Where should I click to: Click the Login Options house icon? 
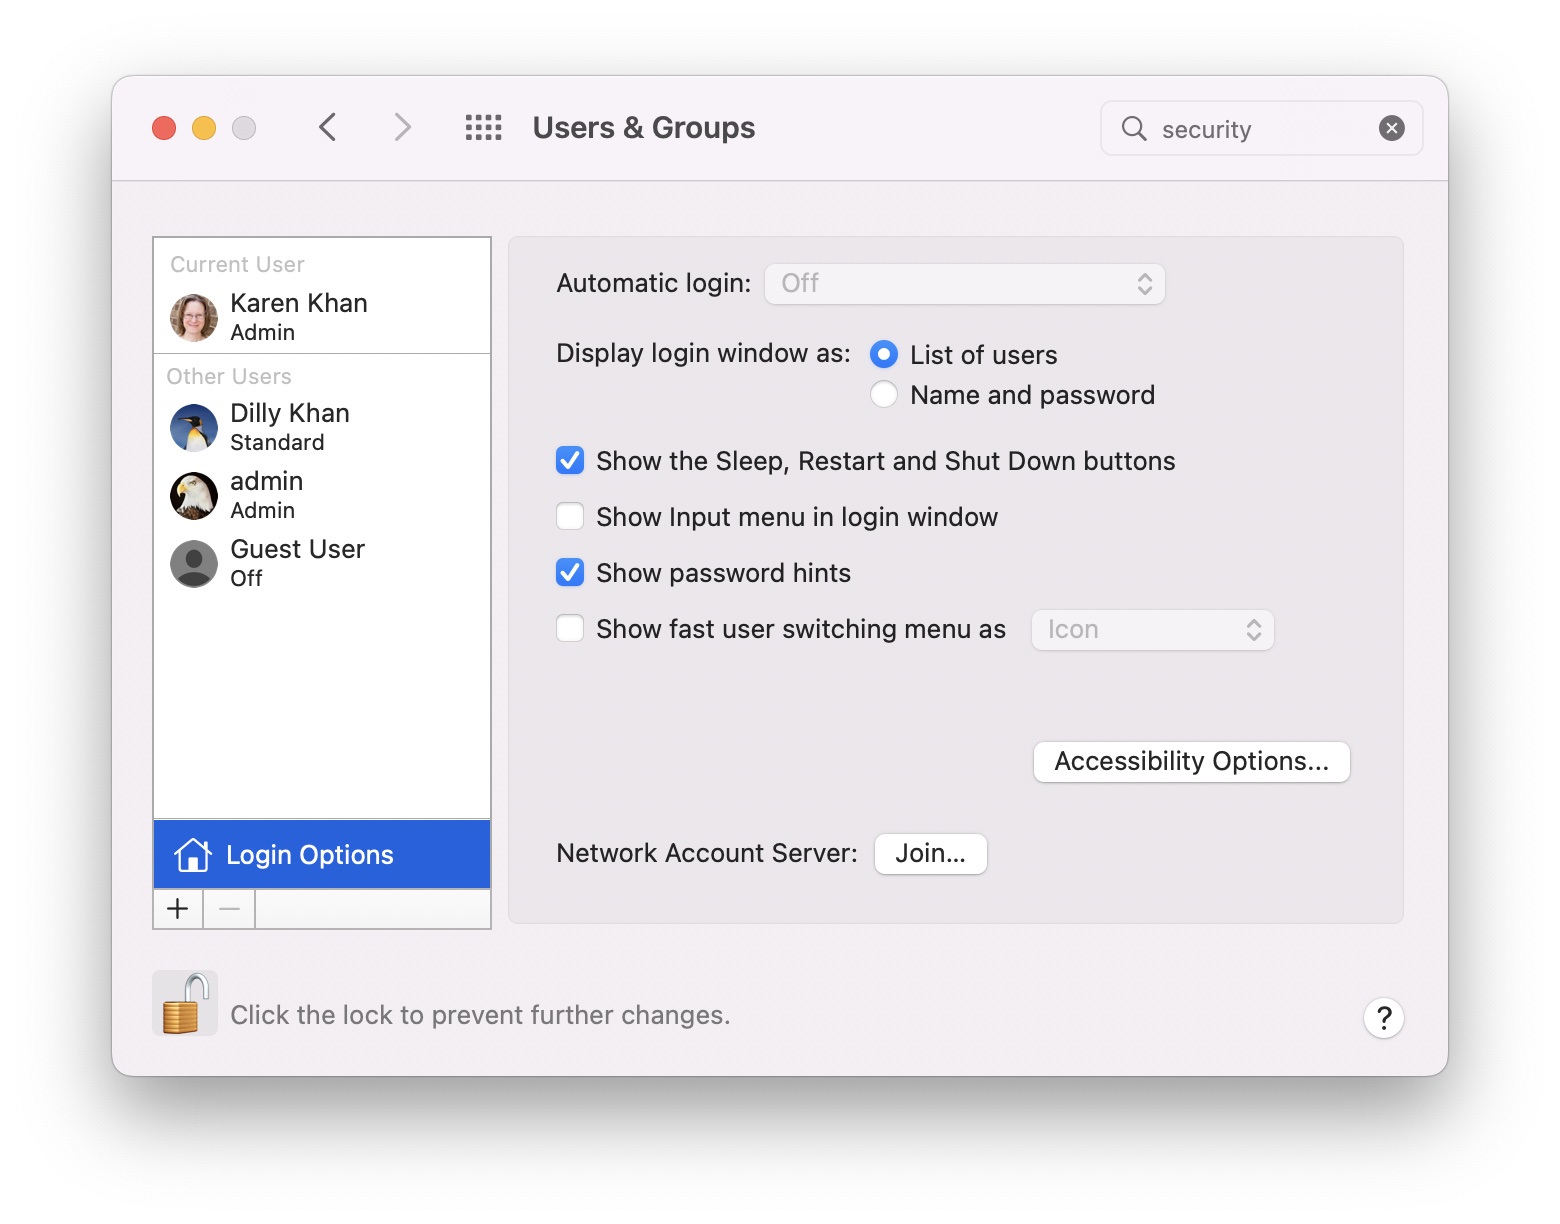(192, 854)
